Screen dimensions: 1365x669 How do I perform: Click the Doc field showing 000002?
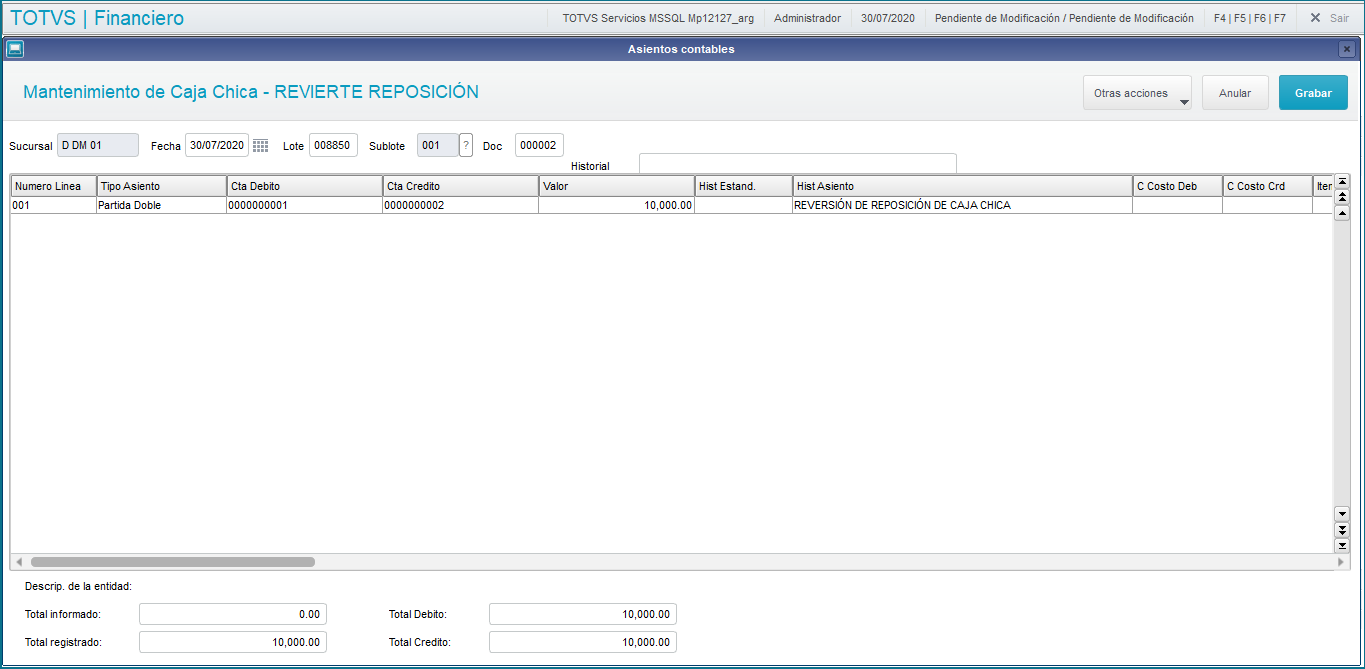click(x=539, y=145)
